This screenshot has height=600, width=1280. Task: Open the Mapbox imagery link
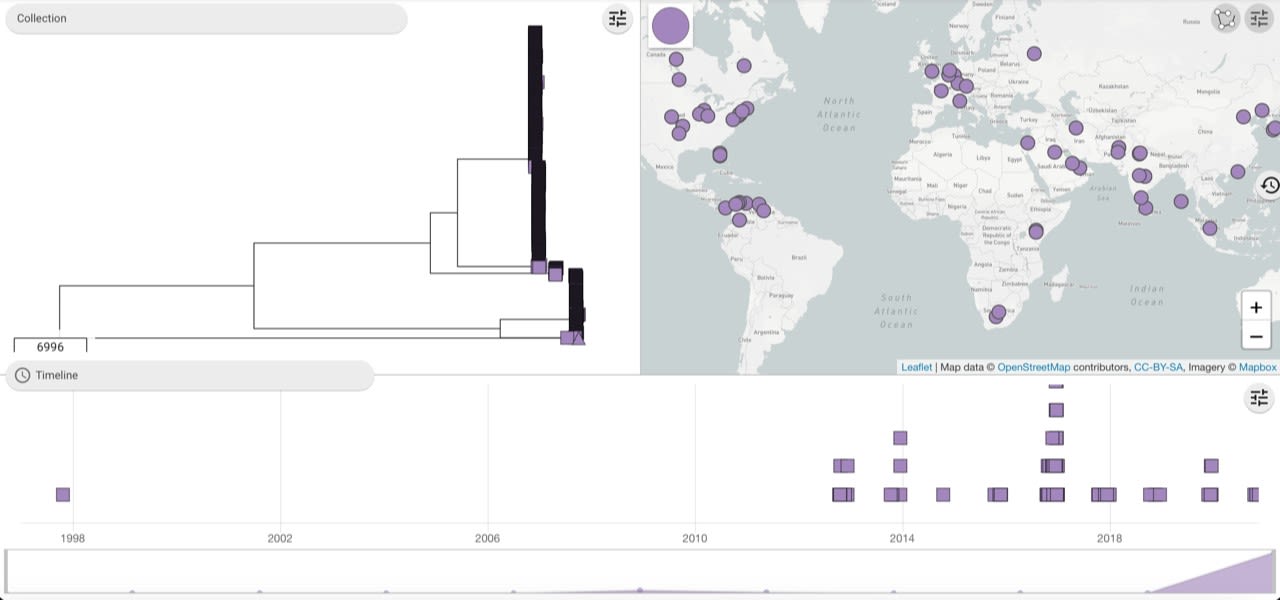click(1257, 367)
